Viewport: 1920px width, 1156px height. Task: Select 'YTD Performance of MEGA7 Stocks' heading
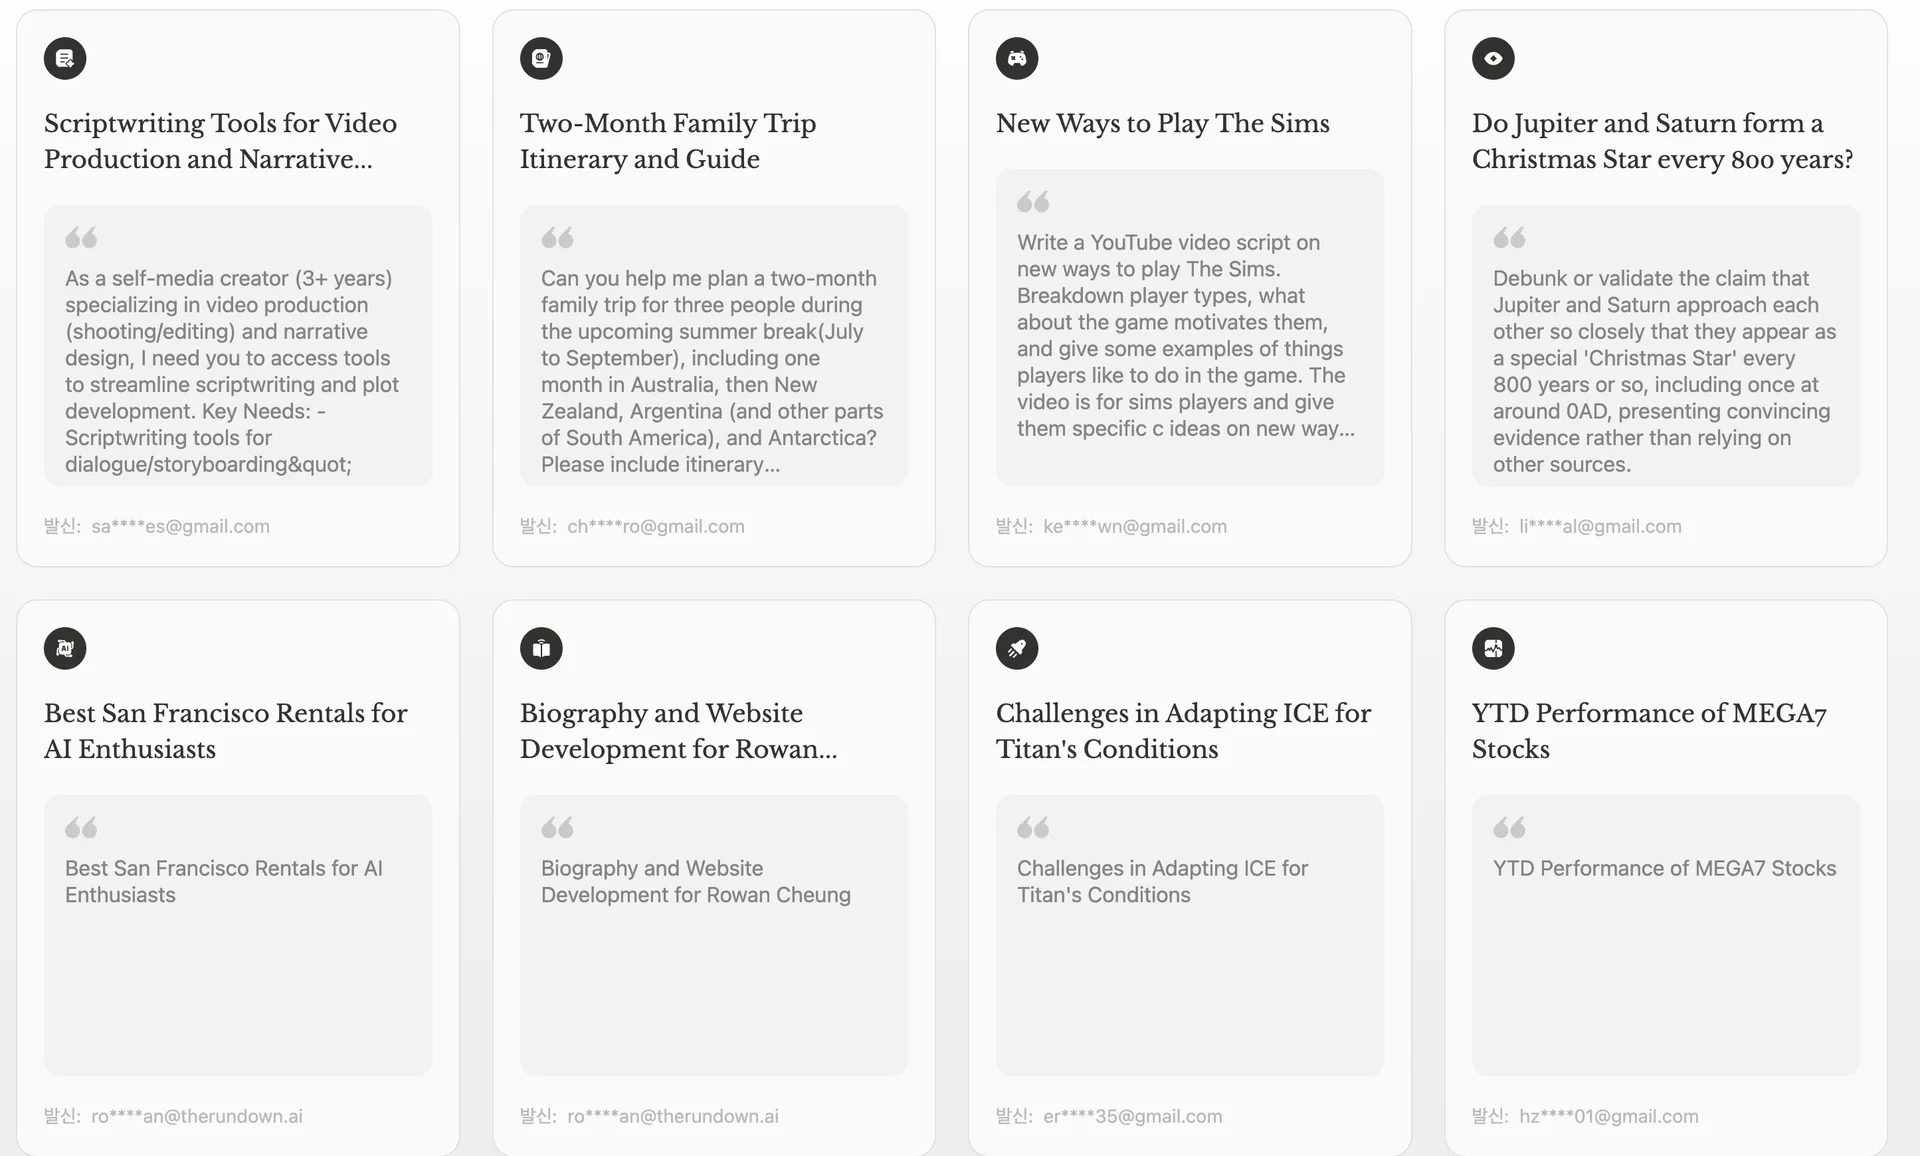[1648, 731]
